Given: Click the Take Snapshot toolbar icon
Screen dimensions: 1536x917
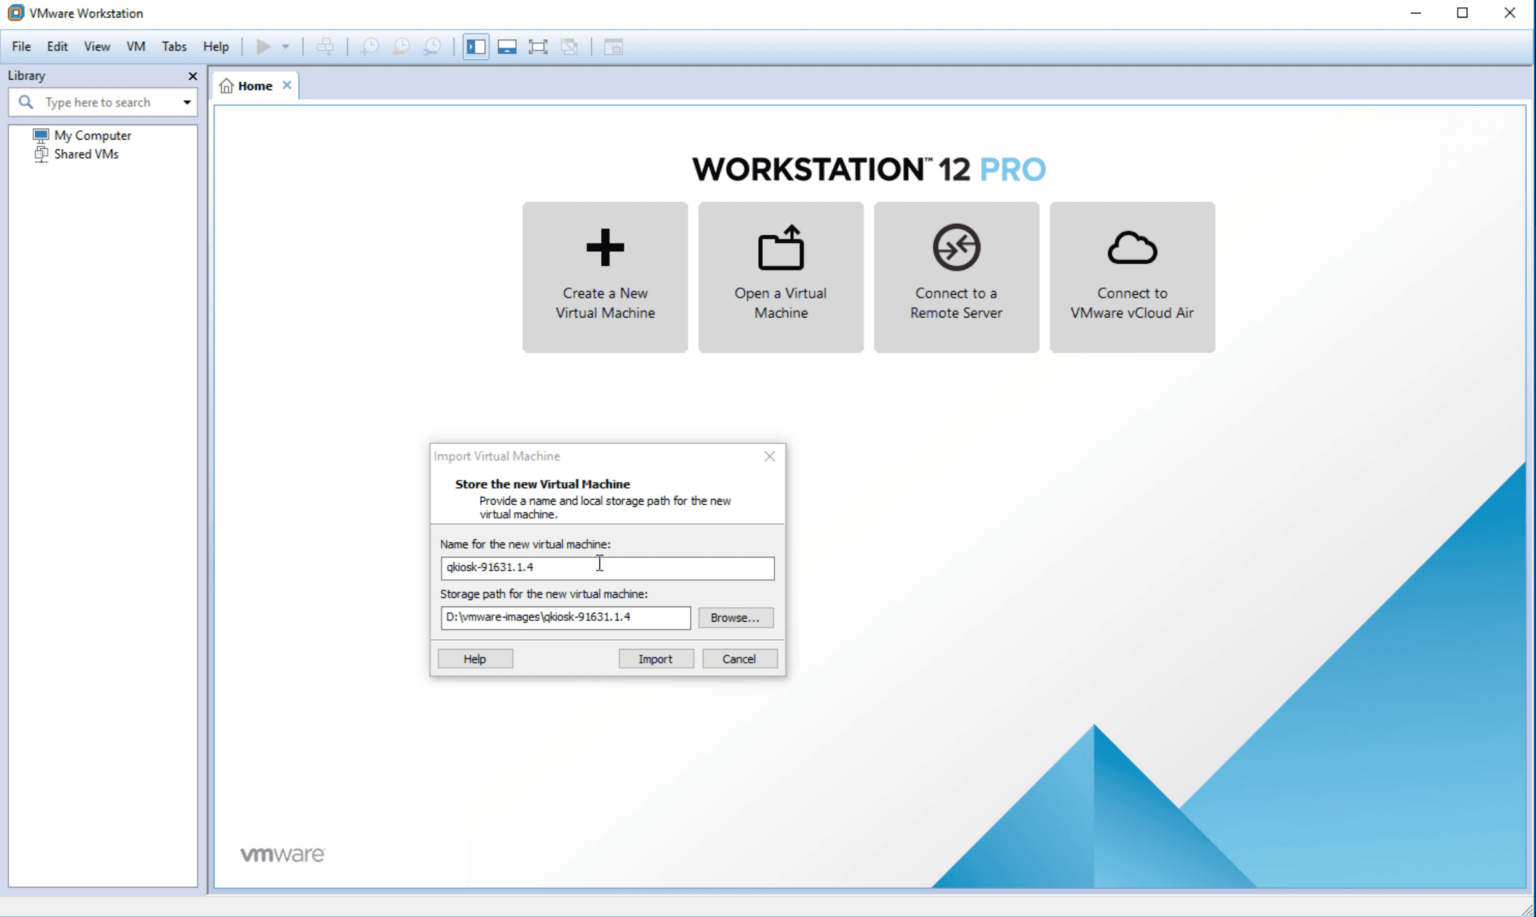Looking at the screenshot, I should click(369, 46).
